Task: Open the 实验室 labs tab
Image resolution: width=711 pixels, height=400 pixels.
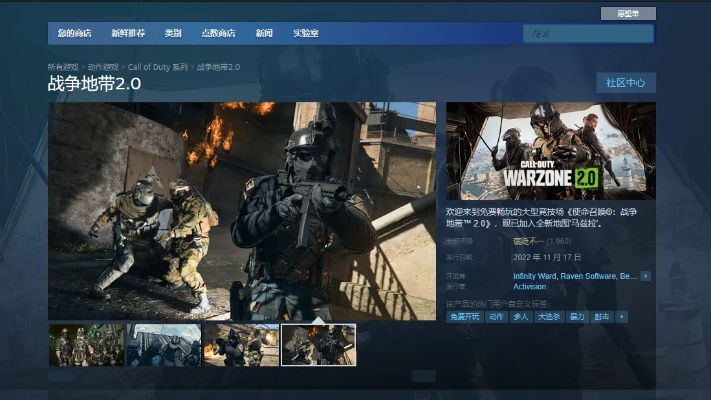Action: tap(306, 33)
